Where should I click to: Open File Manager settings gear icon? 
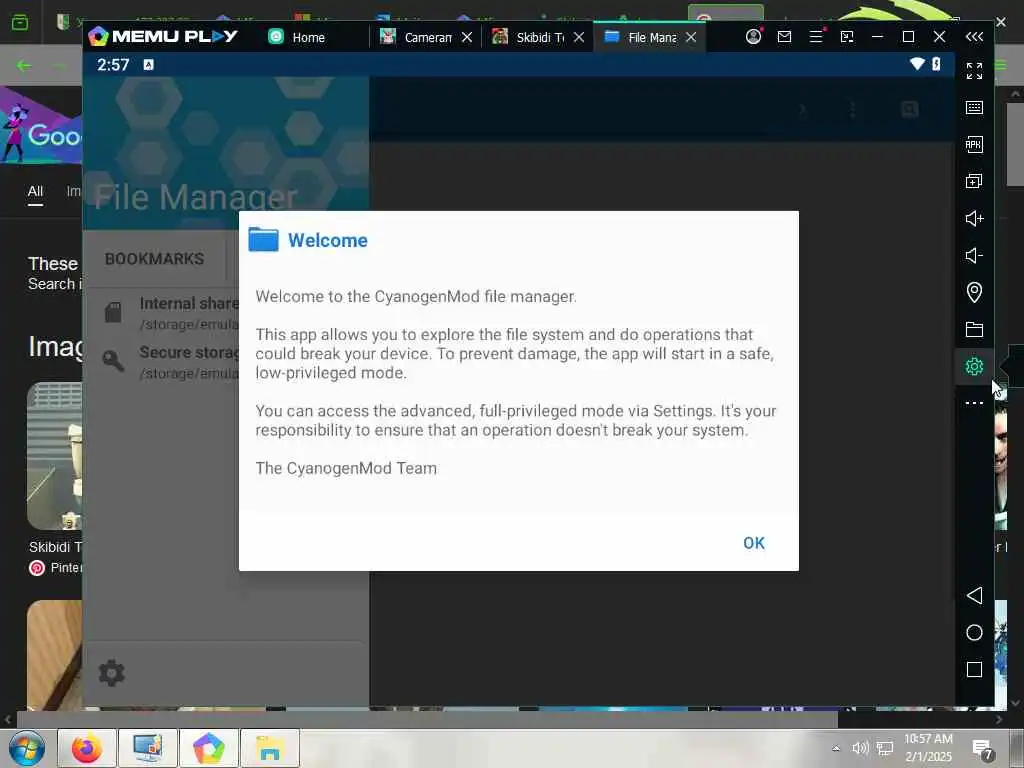pos(112,673)
